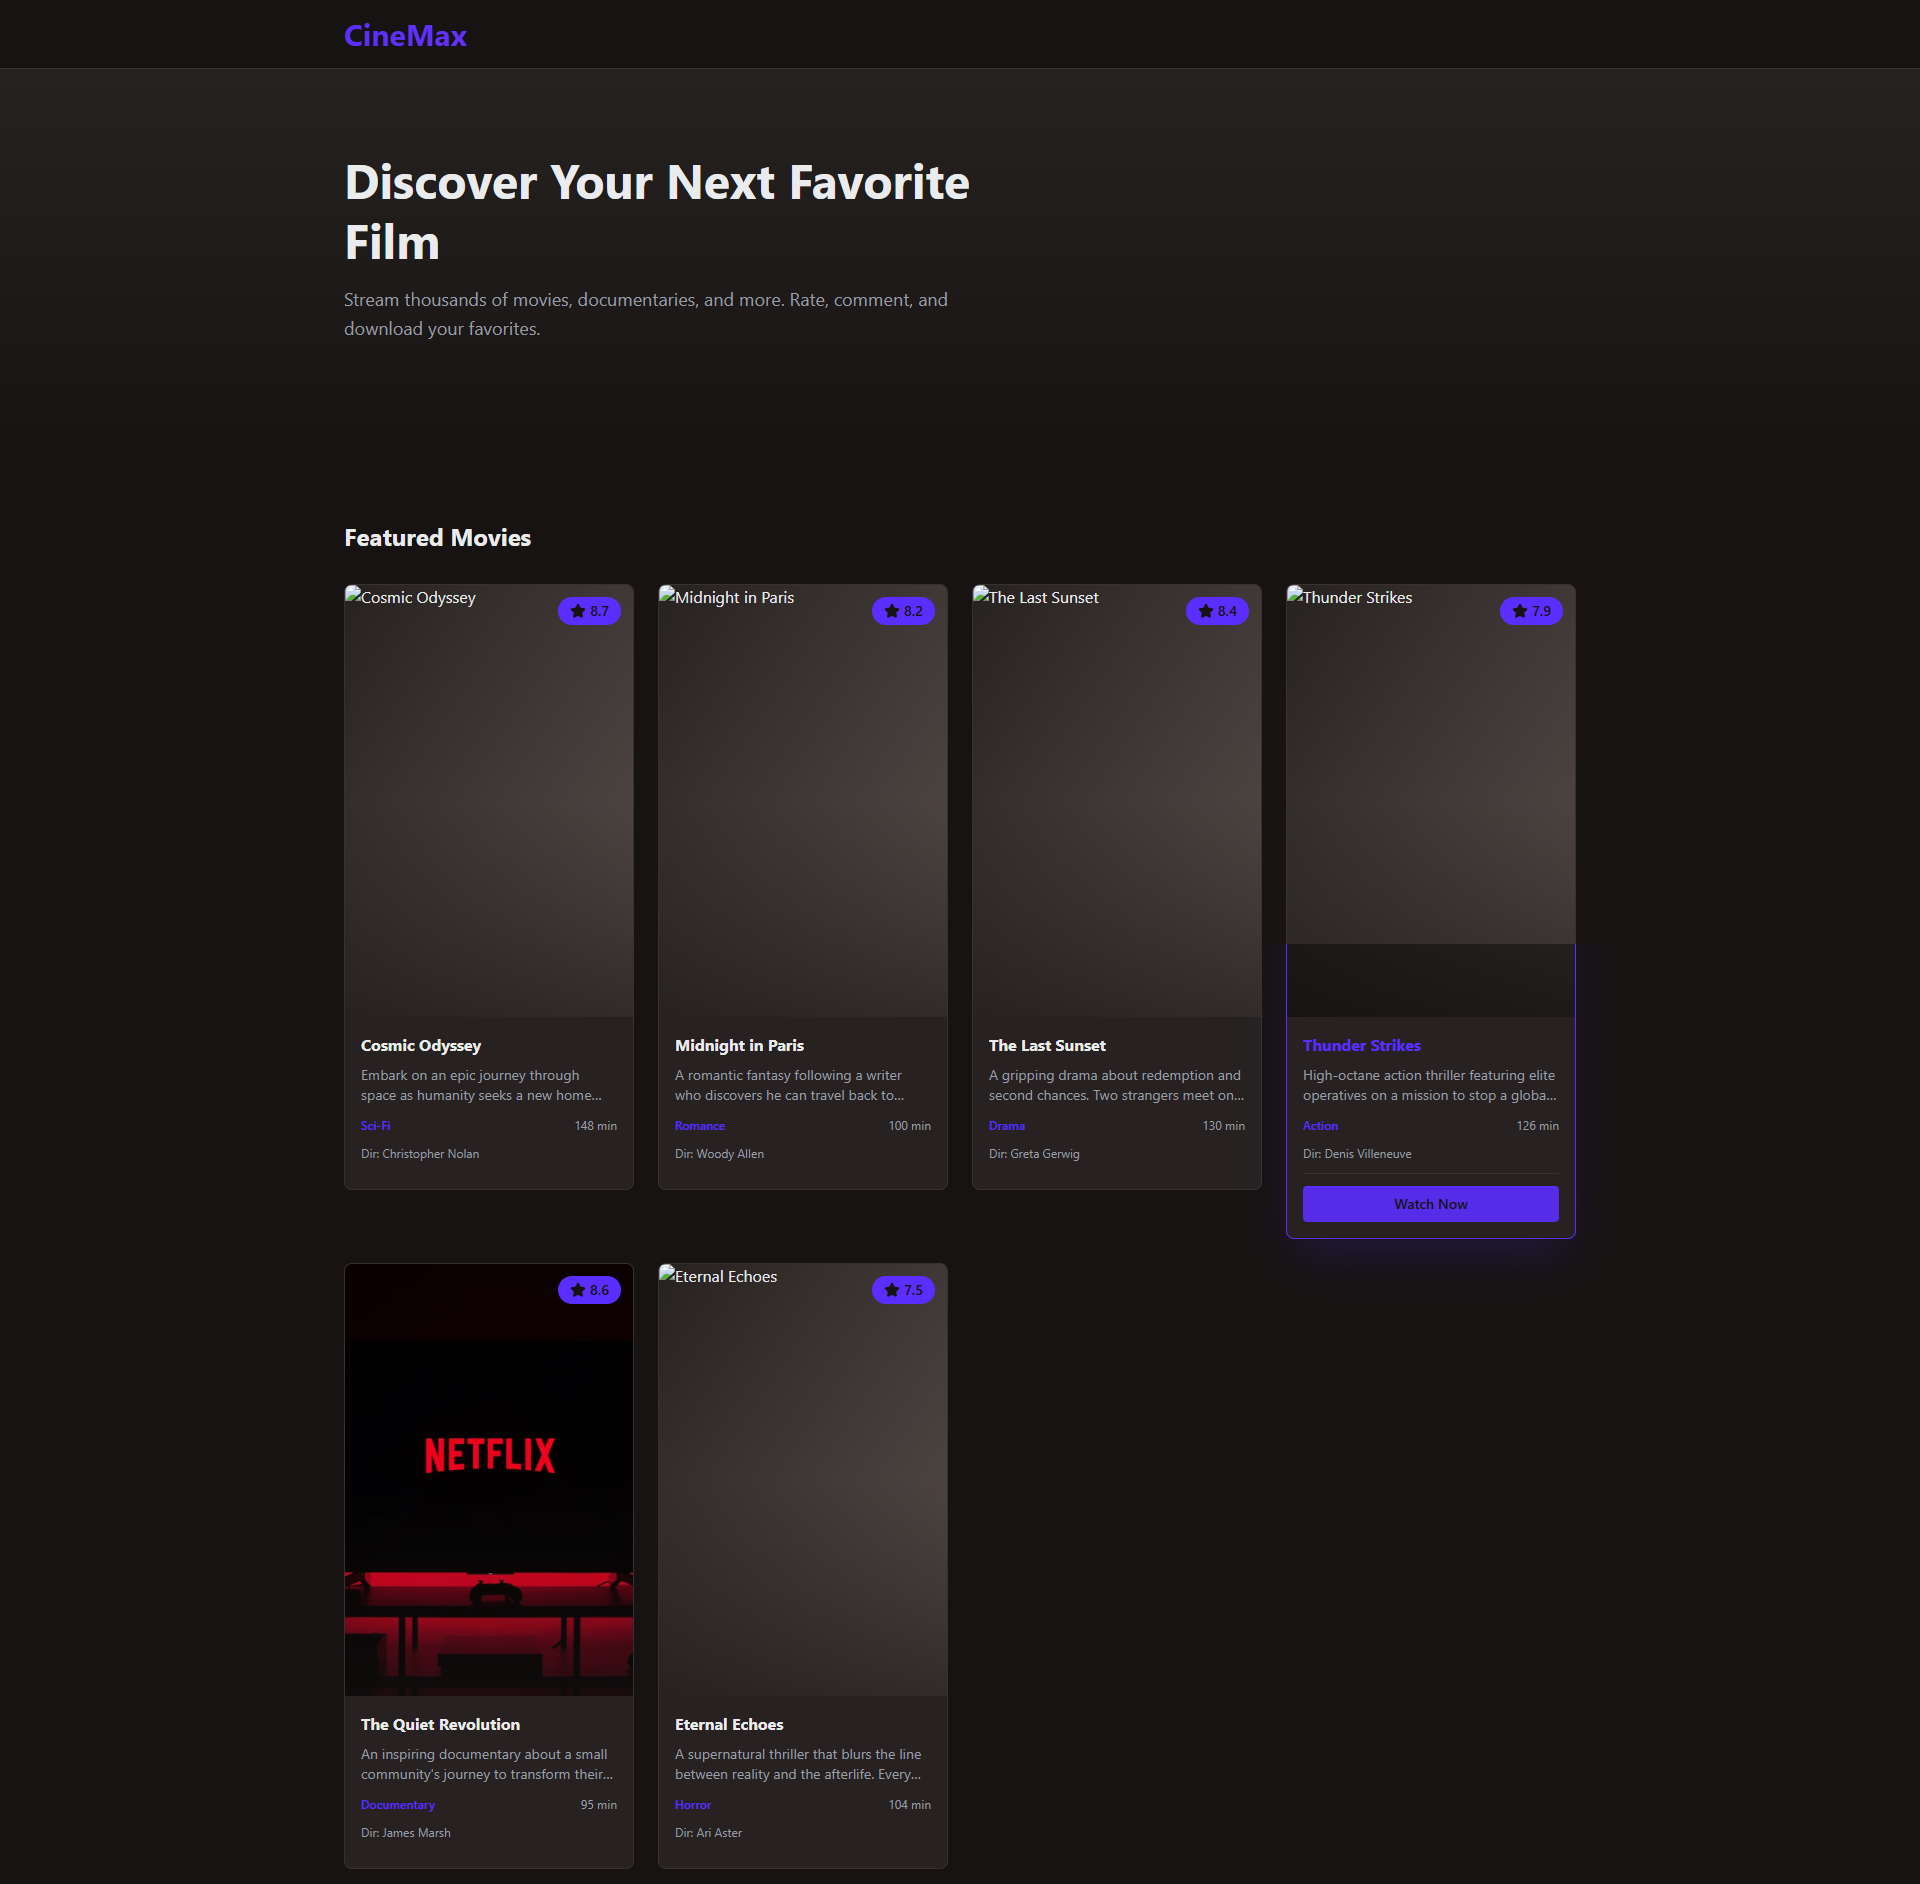Screen dimensions: 1920x1884
Task: Open The Quiet Revolution title
Action: [x=440, y=1724]
